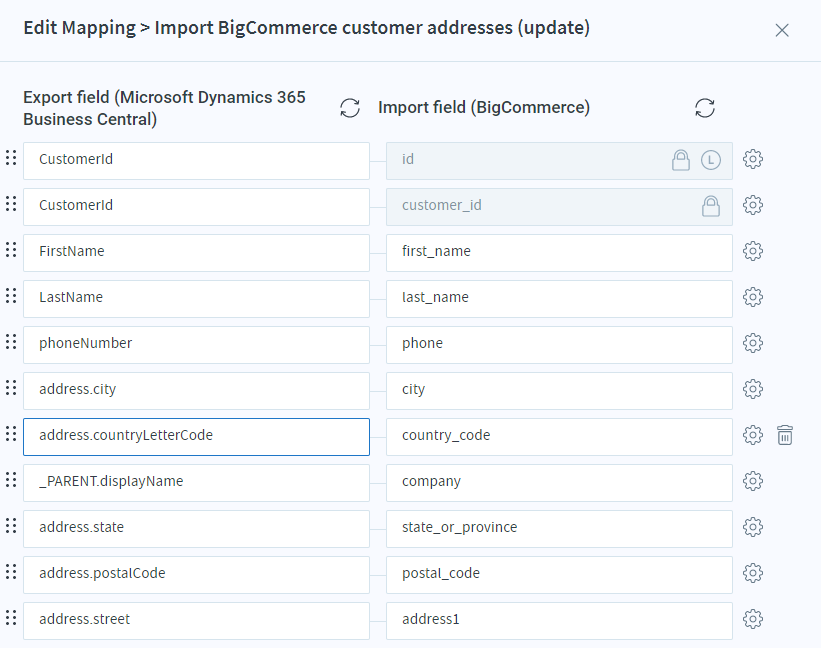Grab drag handle of _PARENT.displayName row
Viewport: 821px width, 648px height.
[11, 480]
